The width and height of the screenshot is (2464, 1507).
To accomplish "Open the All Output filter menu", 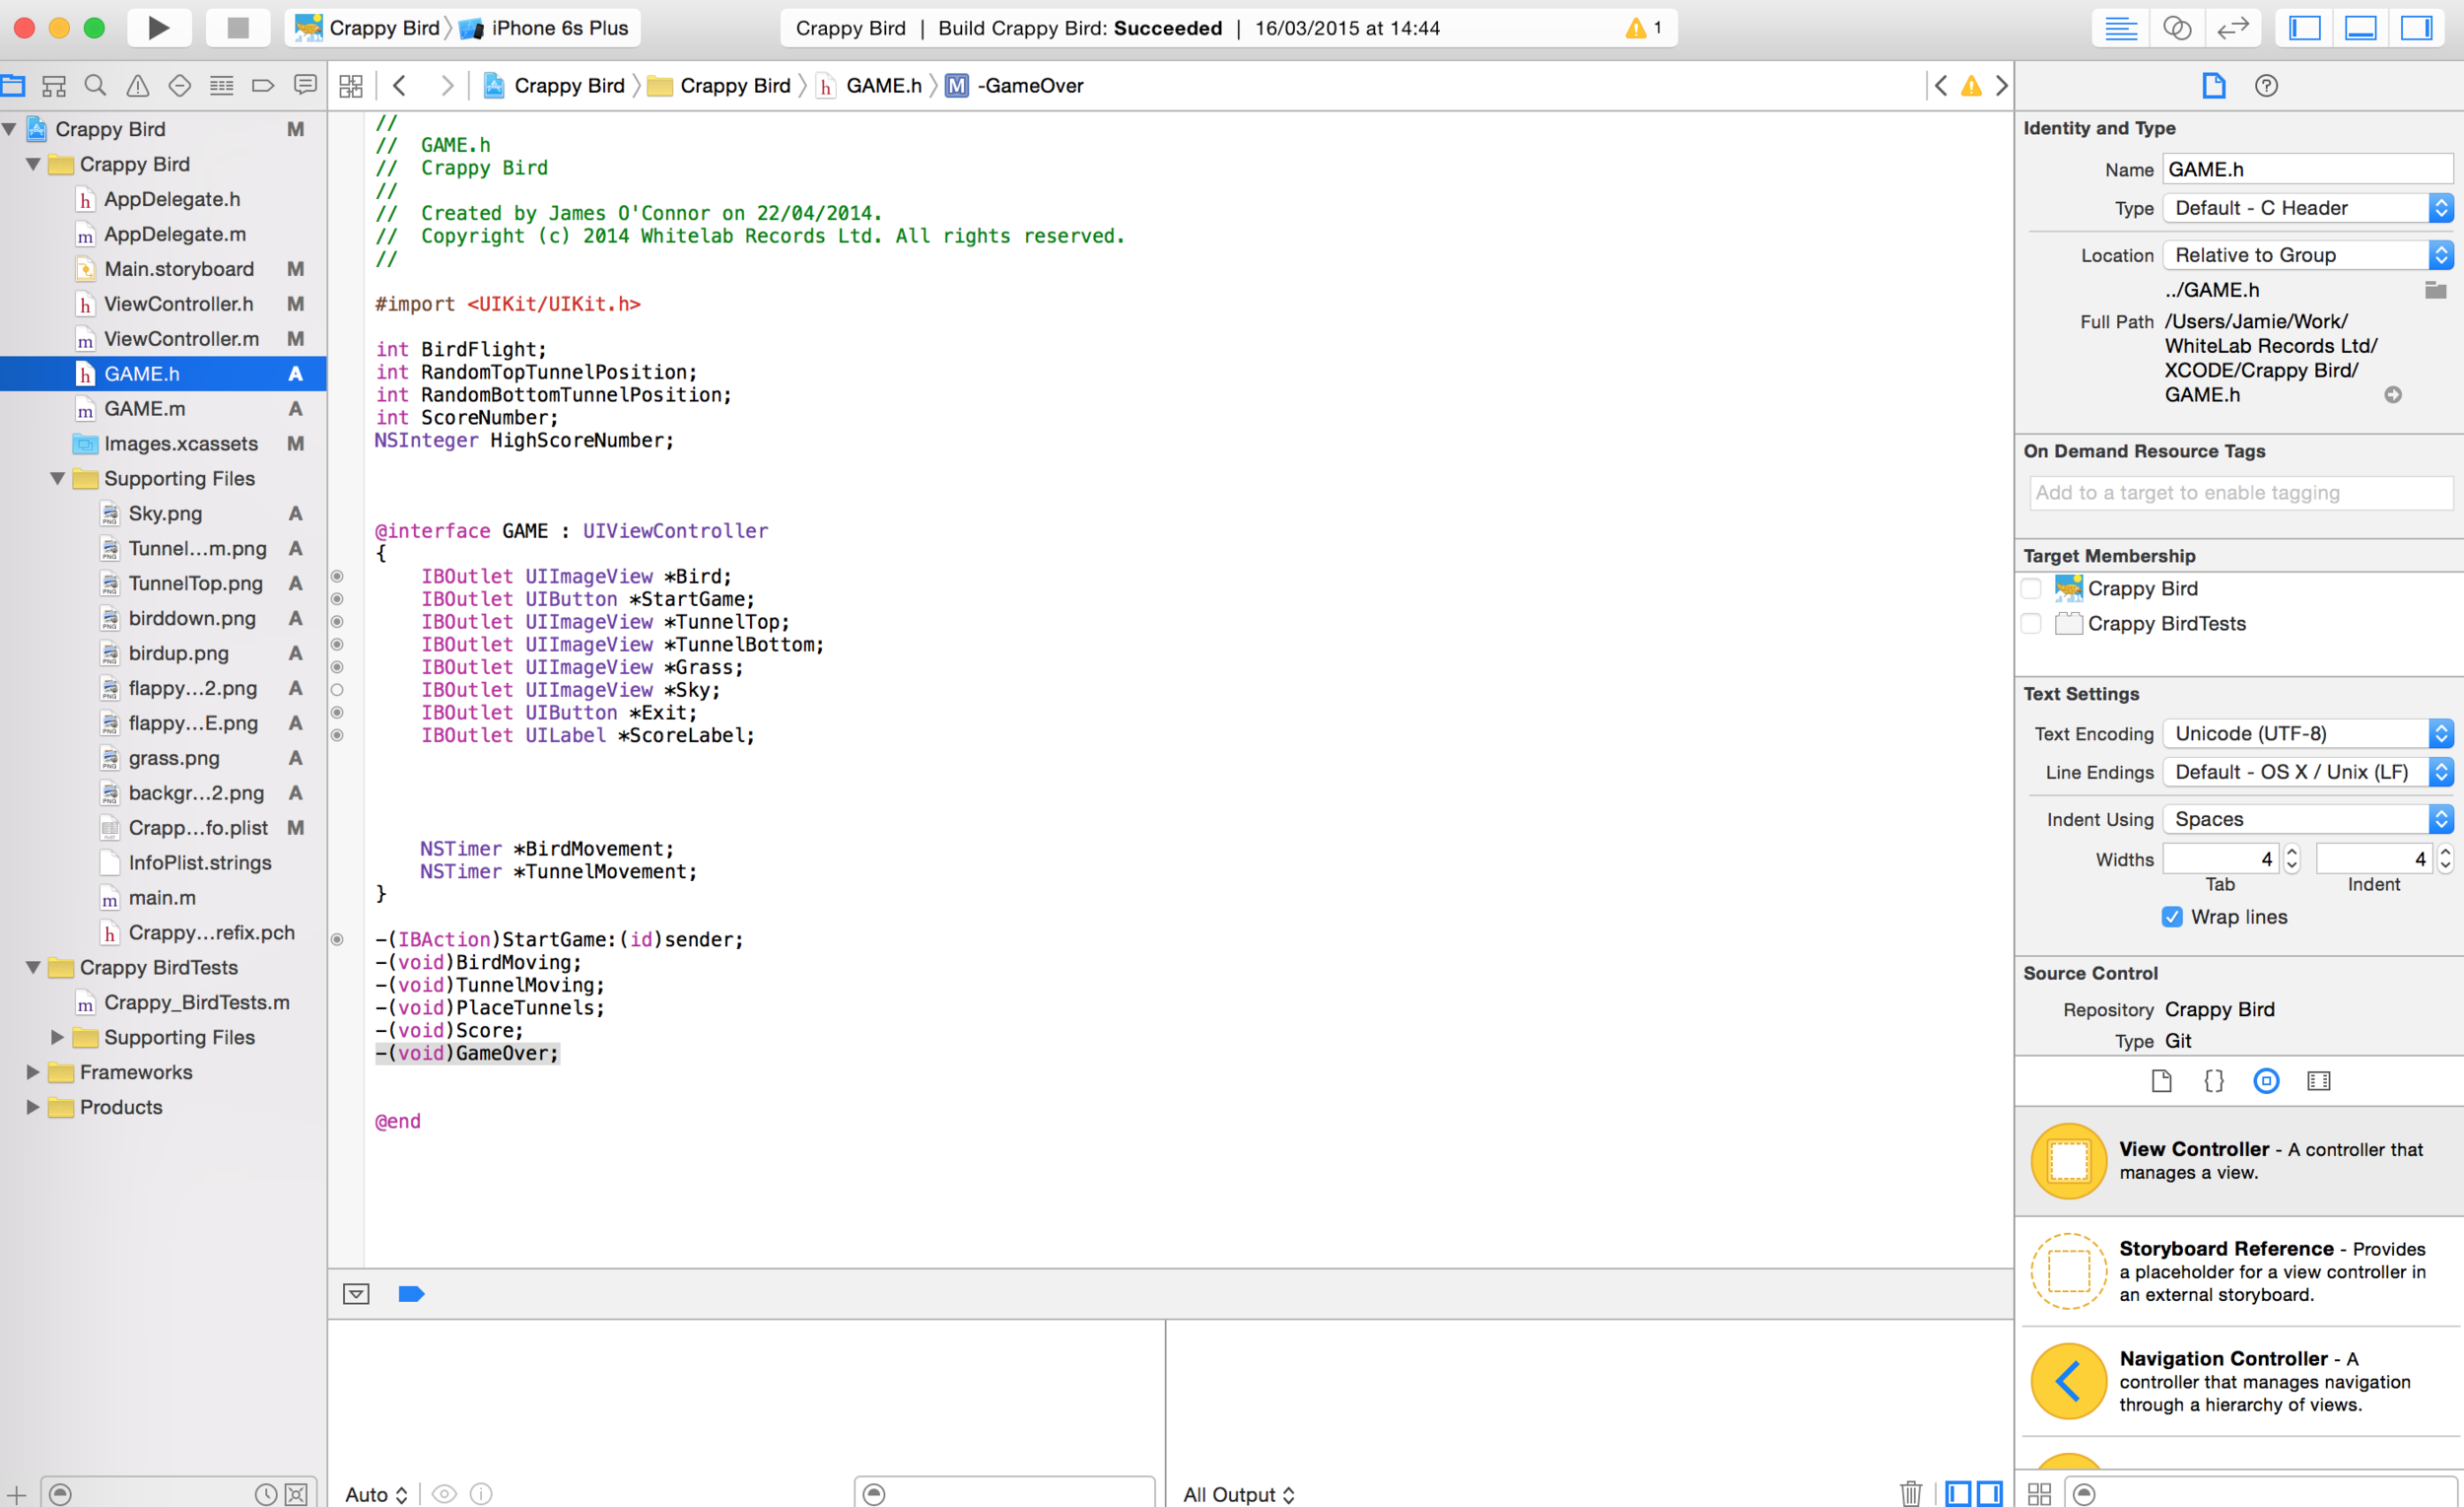I will coord(1239,1494).
